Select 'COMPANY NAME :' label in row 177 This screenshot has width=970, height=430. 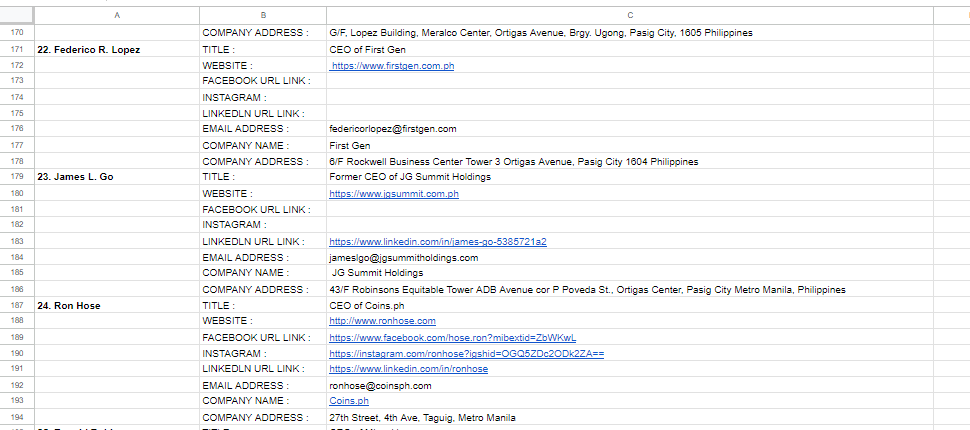pyautogui.click(x=263, y=145)
